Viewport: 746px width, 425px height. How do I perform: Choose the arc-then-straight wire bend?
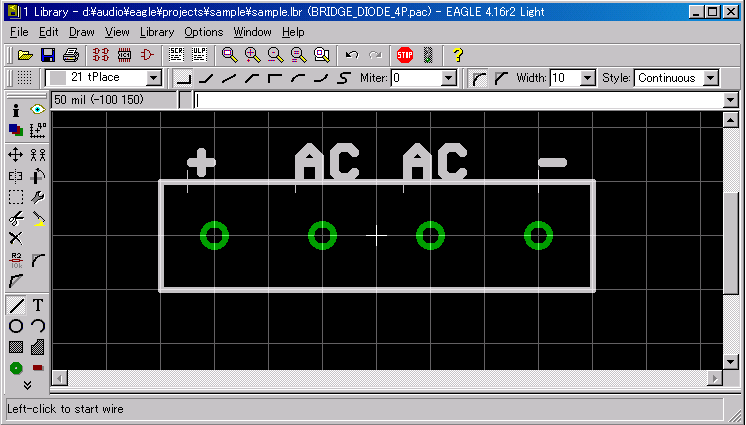(x=298, y=78)
